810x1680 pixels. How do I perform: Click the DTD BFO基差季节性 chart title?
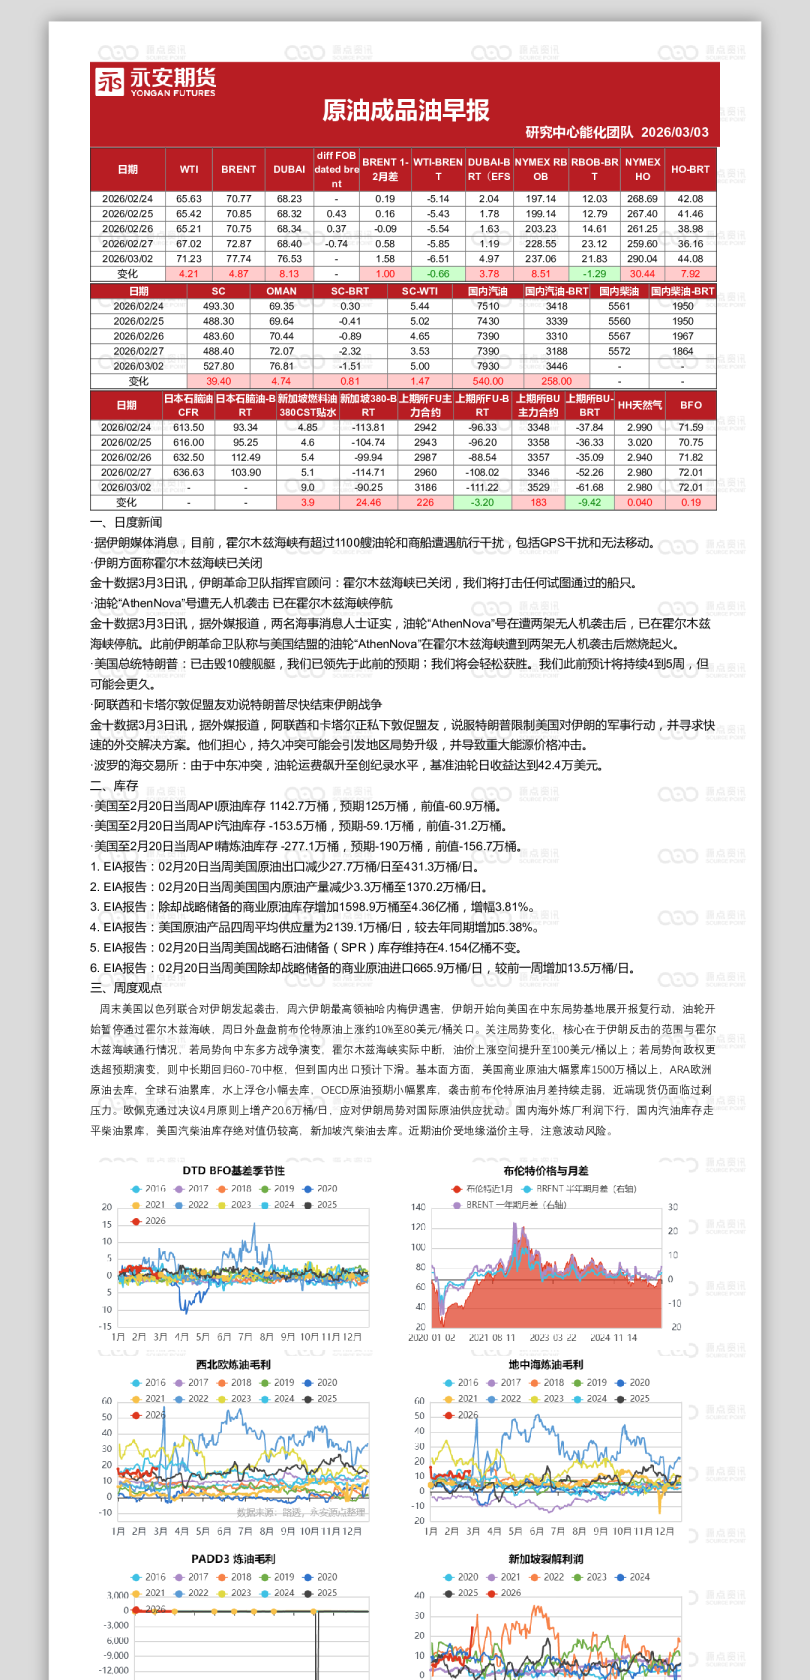pos(233,1171)
